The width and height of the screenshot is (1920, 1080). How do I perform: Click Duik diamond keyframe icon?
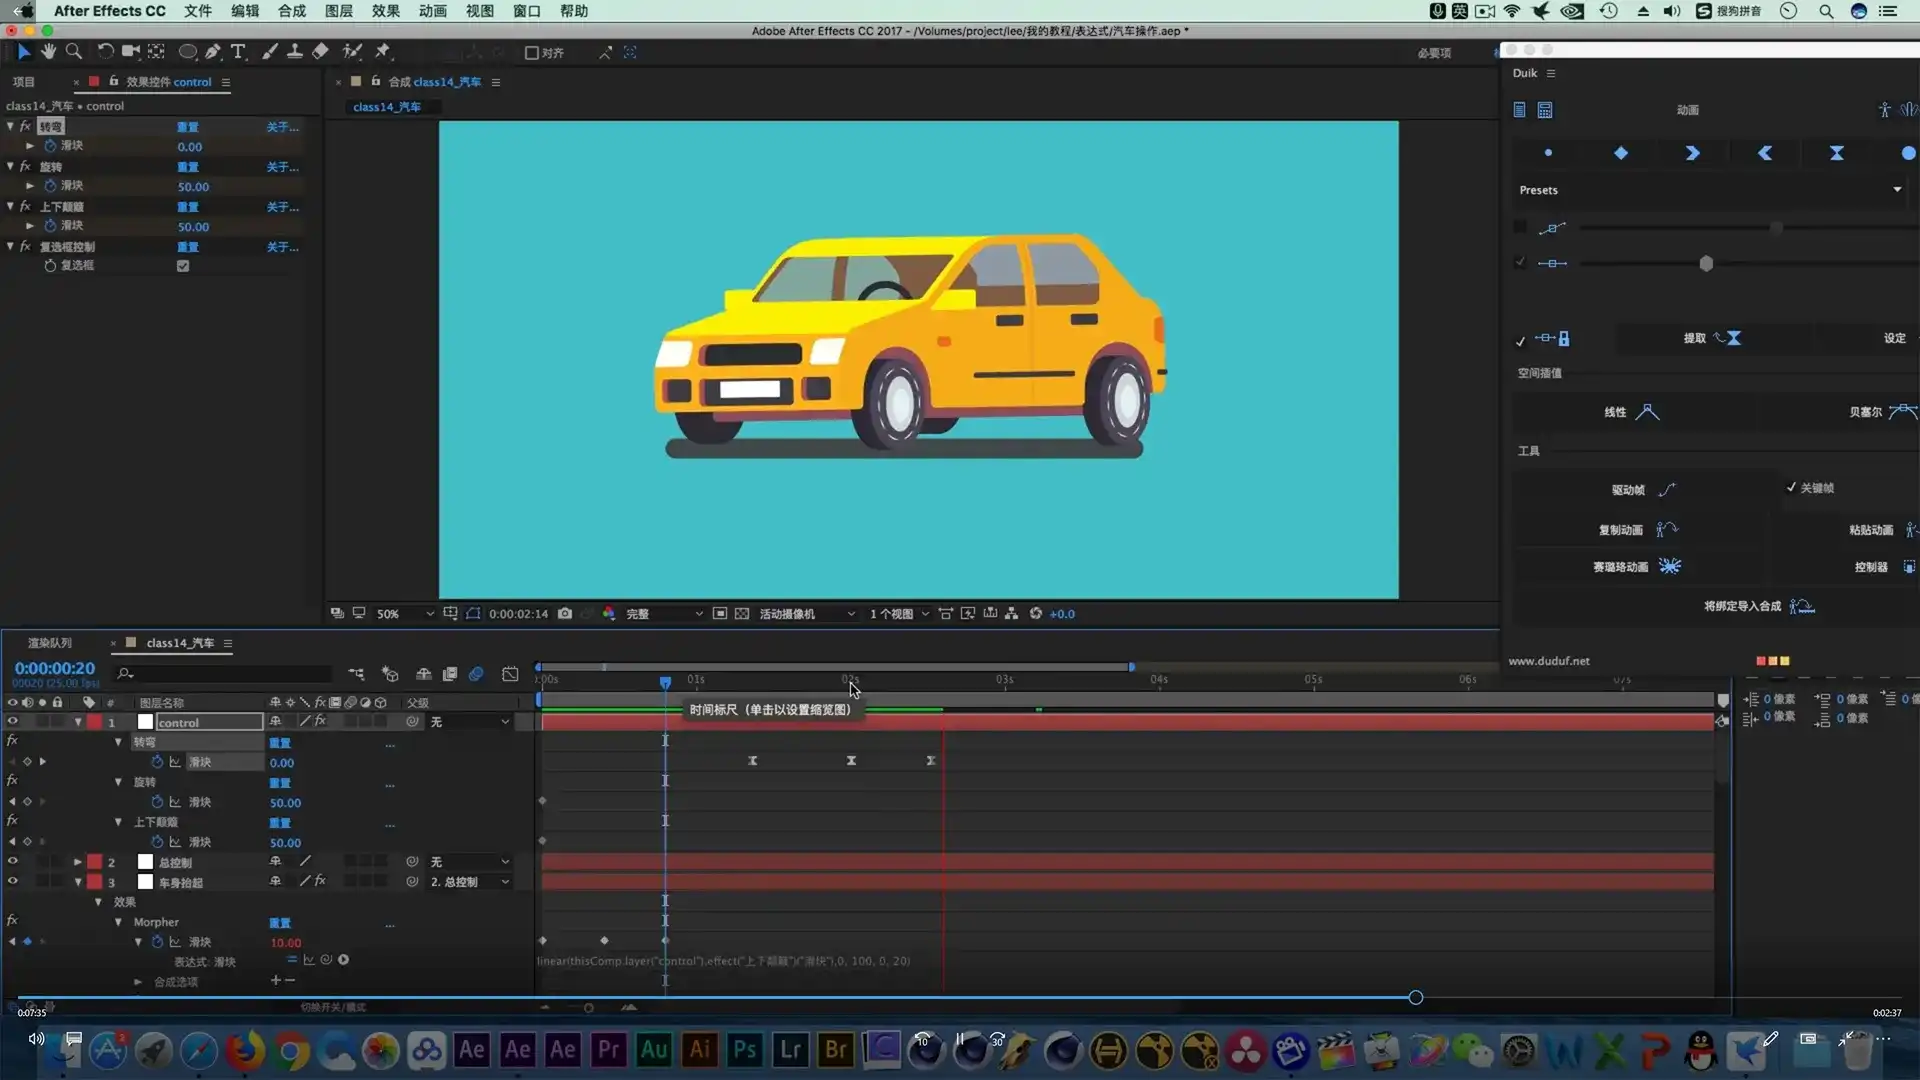[1621, 153]
